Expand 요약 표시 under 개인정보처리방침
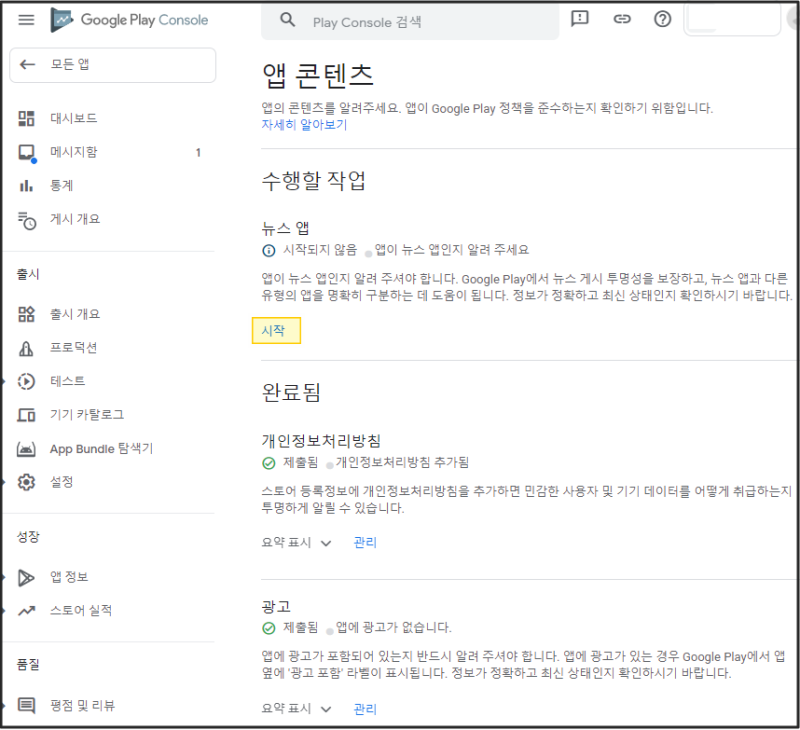 coord(296,542)
